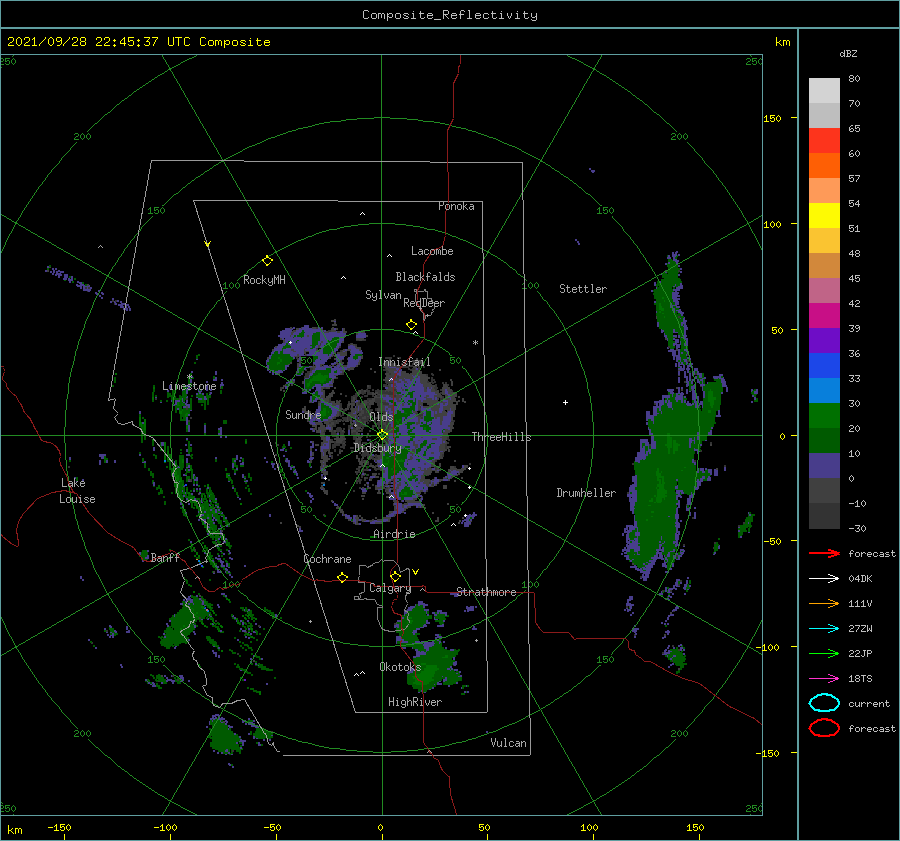Pick the cyan 27ZW arrow legend icon

(x=824, y=629)
